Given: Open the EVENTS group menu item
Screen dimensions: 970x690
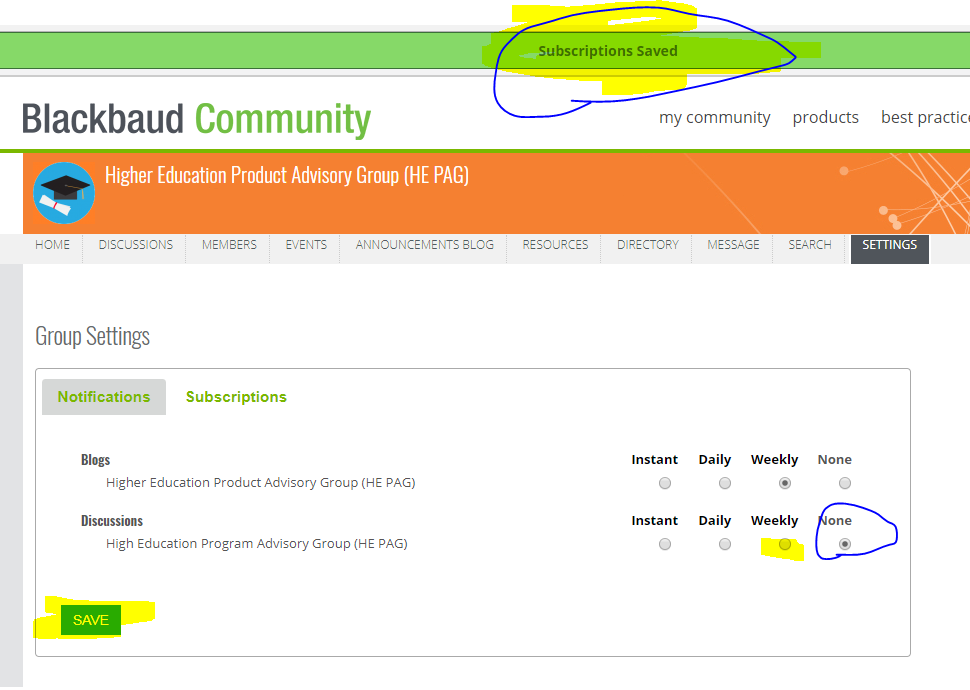Looking at the screenshot, I should coord(306,245).
